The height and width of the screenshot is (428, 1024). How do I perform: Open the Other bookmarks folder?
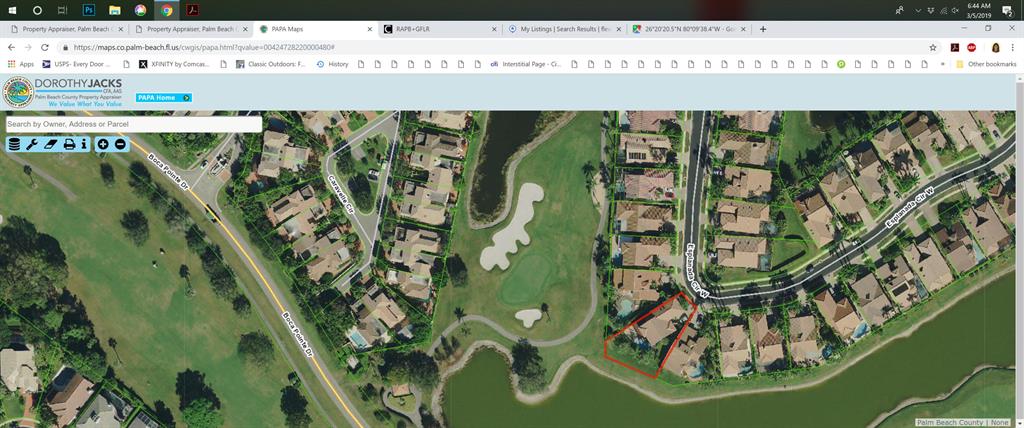(985, 64)
